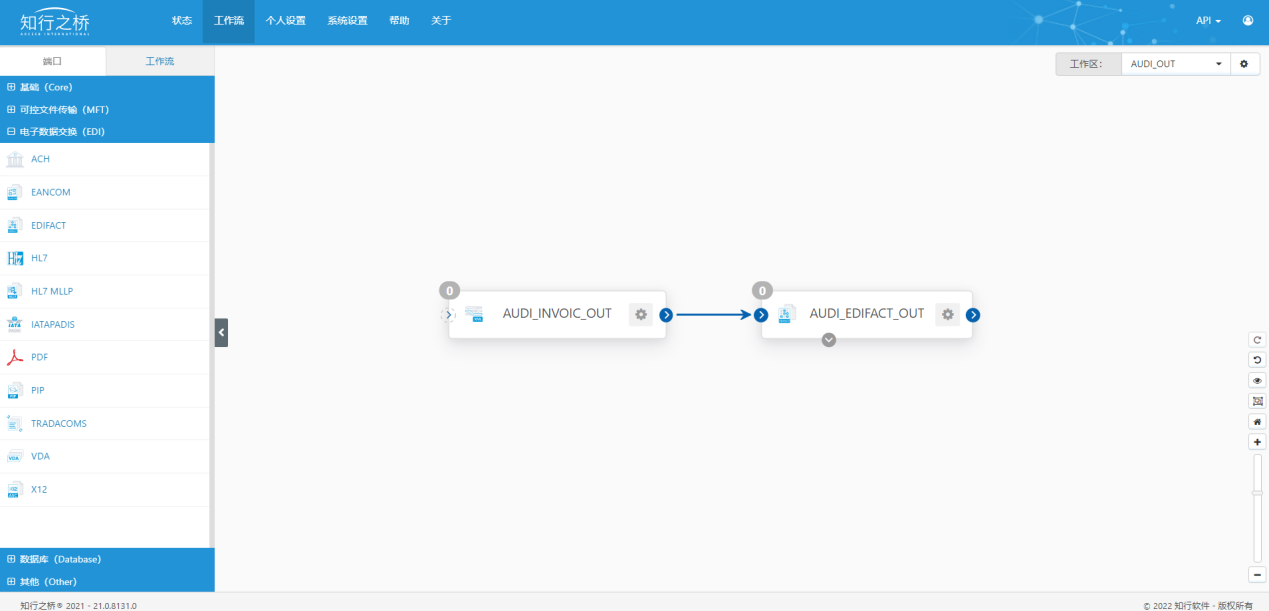Click the home reset view button
1269x611 pixels.
click(x=1258, y=421)
